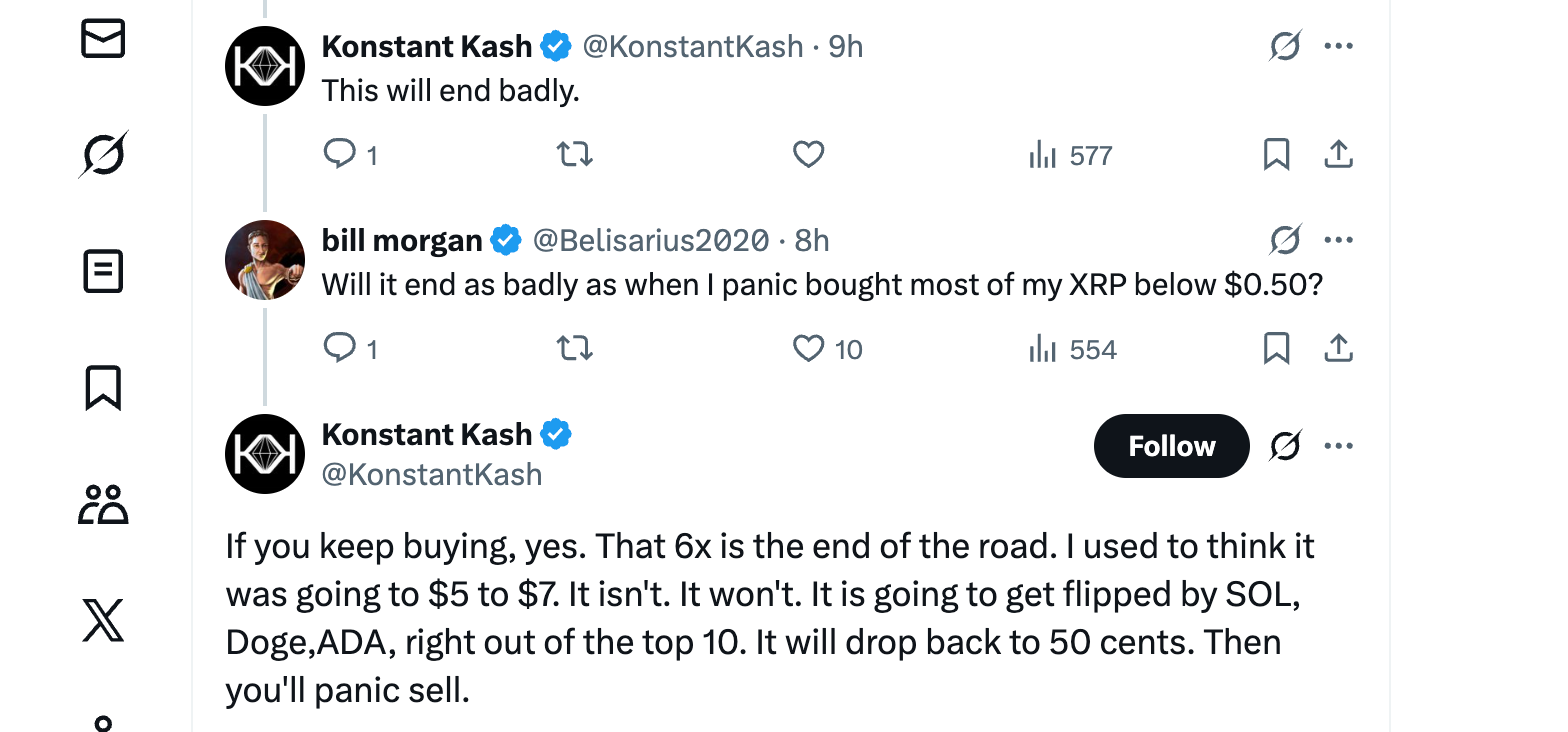This screenshot has width=1568, height=732.
Task: Reply to "This will end badly" post
Action: (340, 154)
